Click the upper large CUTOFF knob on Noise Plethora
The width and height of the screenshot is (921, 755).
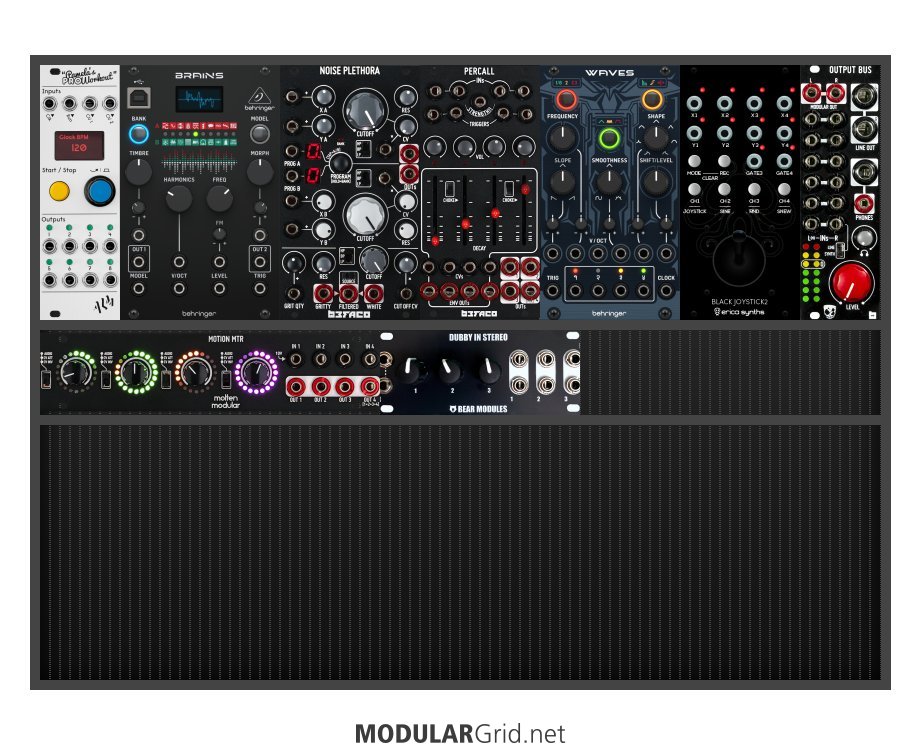pyautogui.click(x=365, y=110)
